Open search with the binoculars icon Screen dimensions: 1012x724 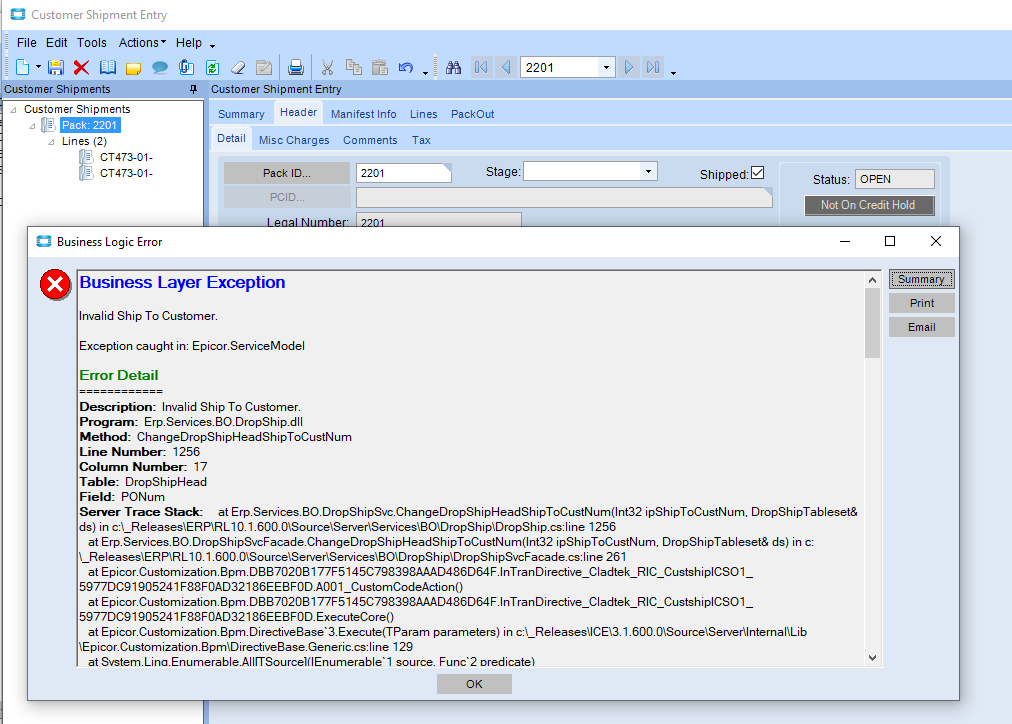(454, 67)
